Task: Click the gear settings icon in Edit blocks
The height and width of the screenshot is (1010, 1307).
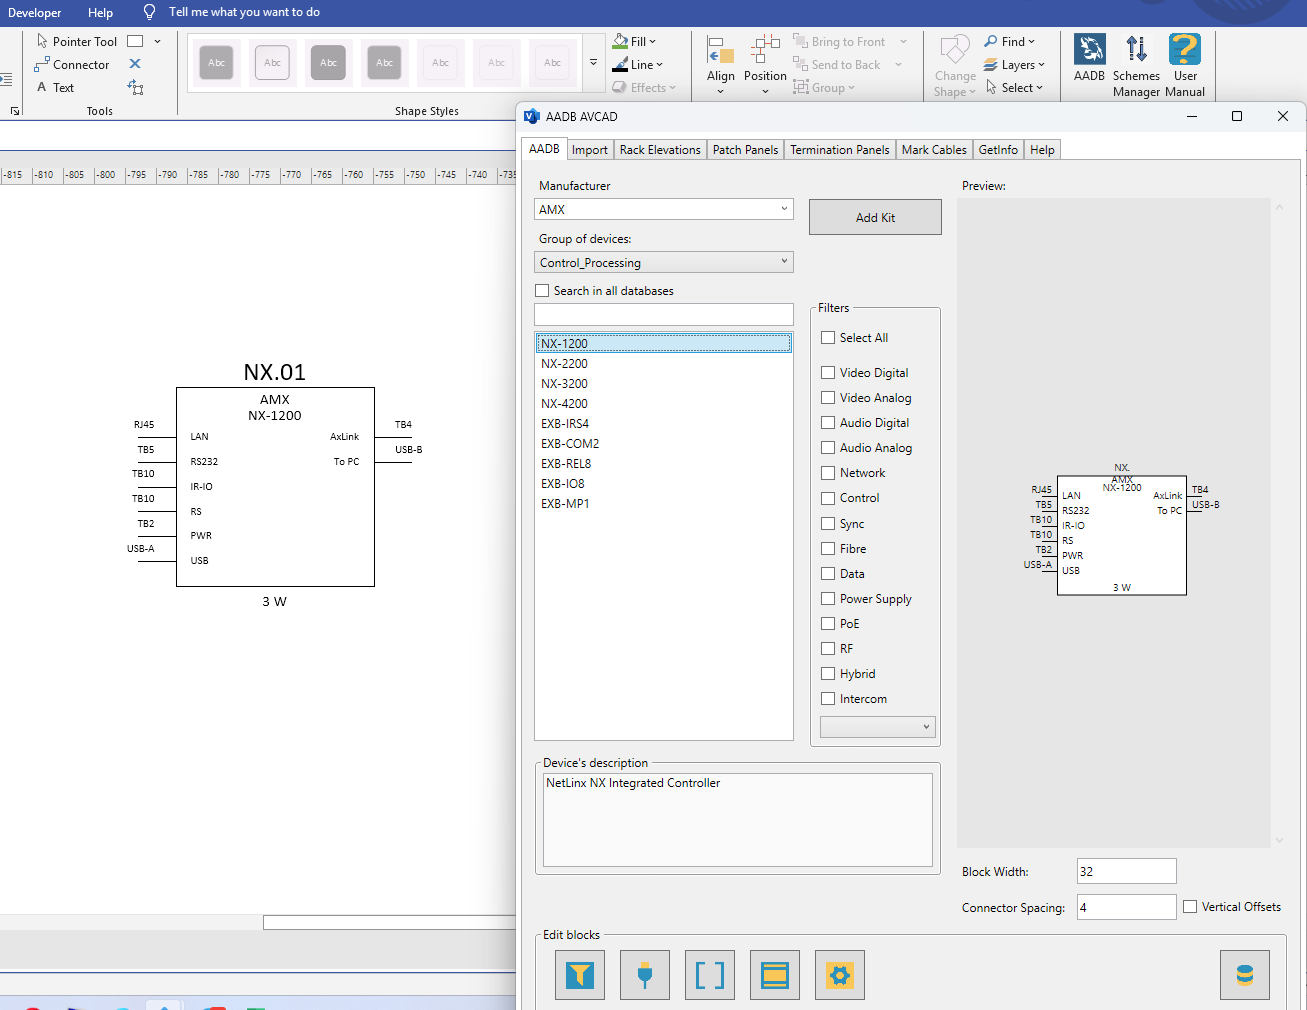Action: click(840, 975)
